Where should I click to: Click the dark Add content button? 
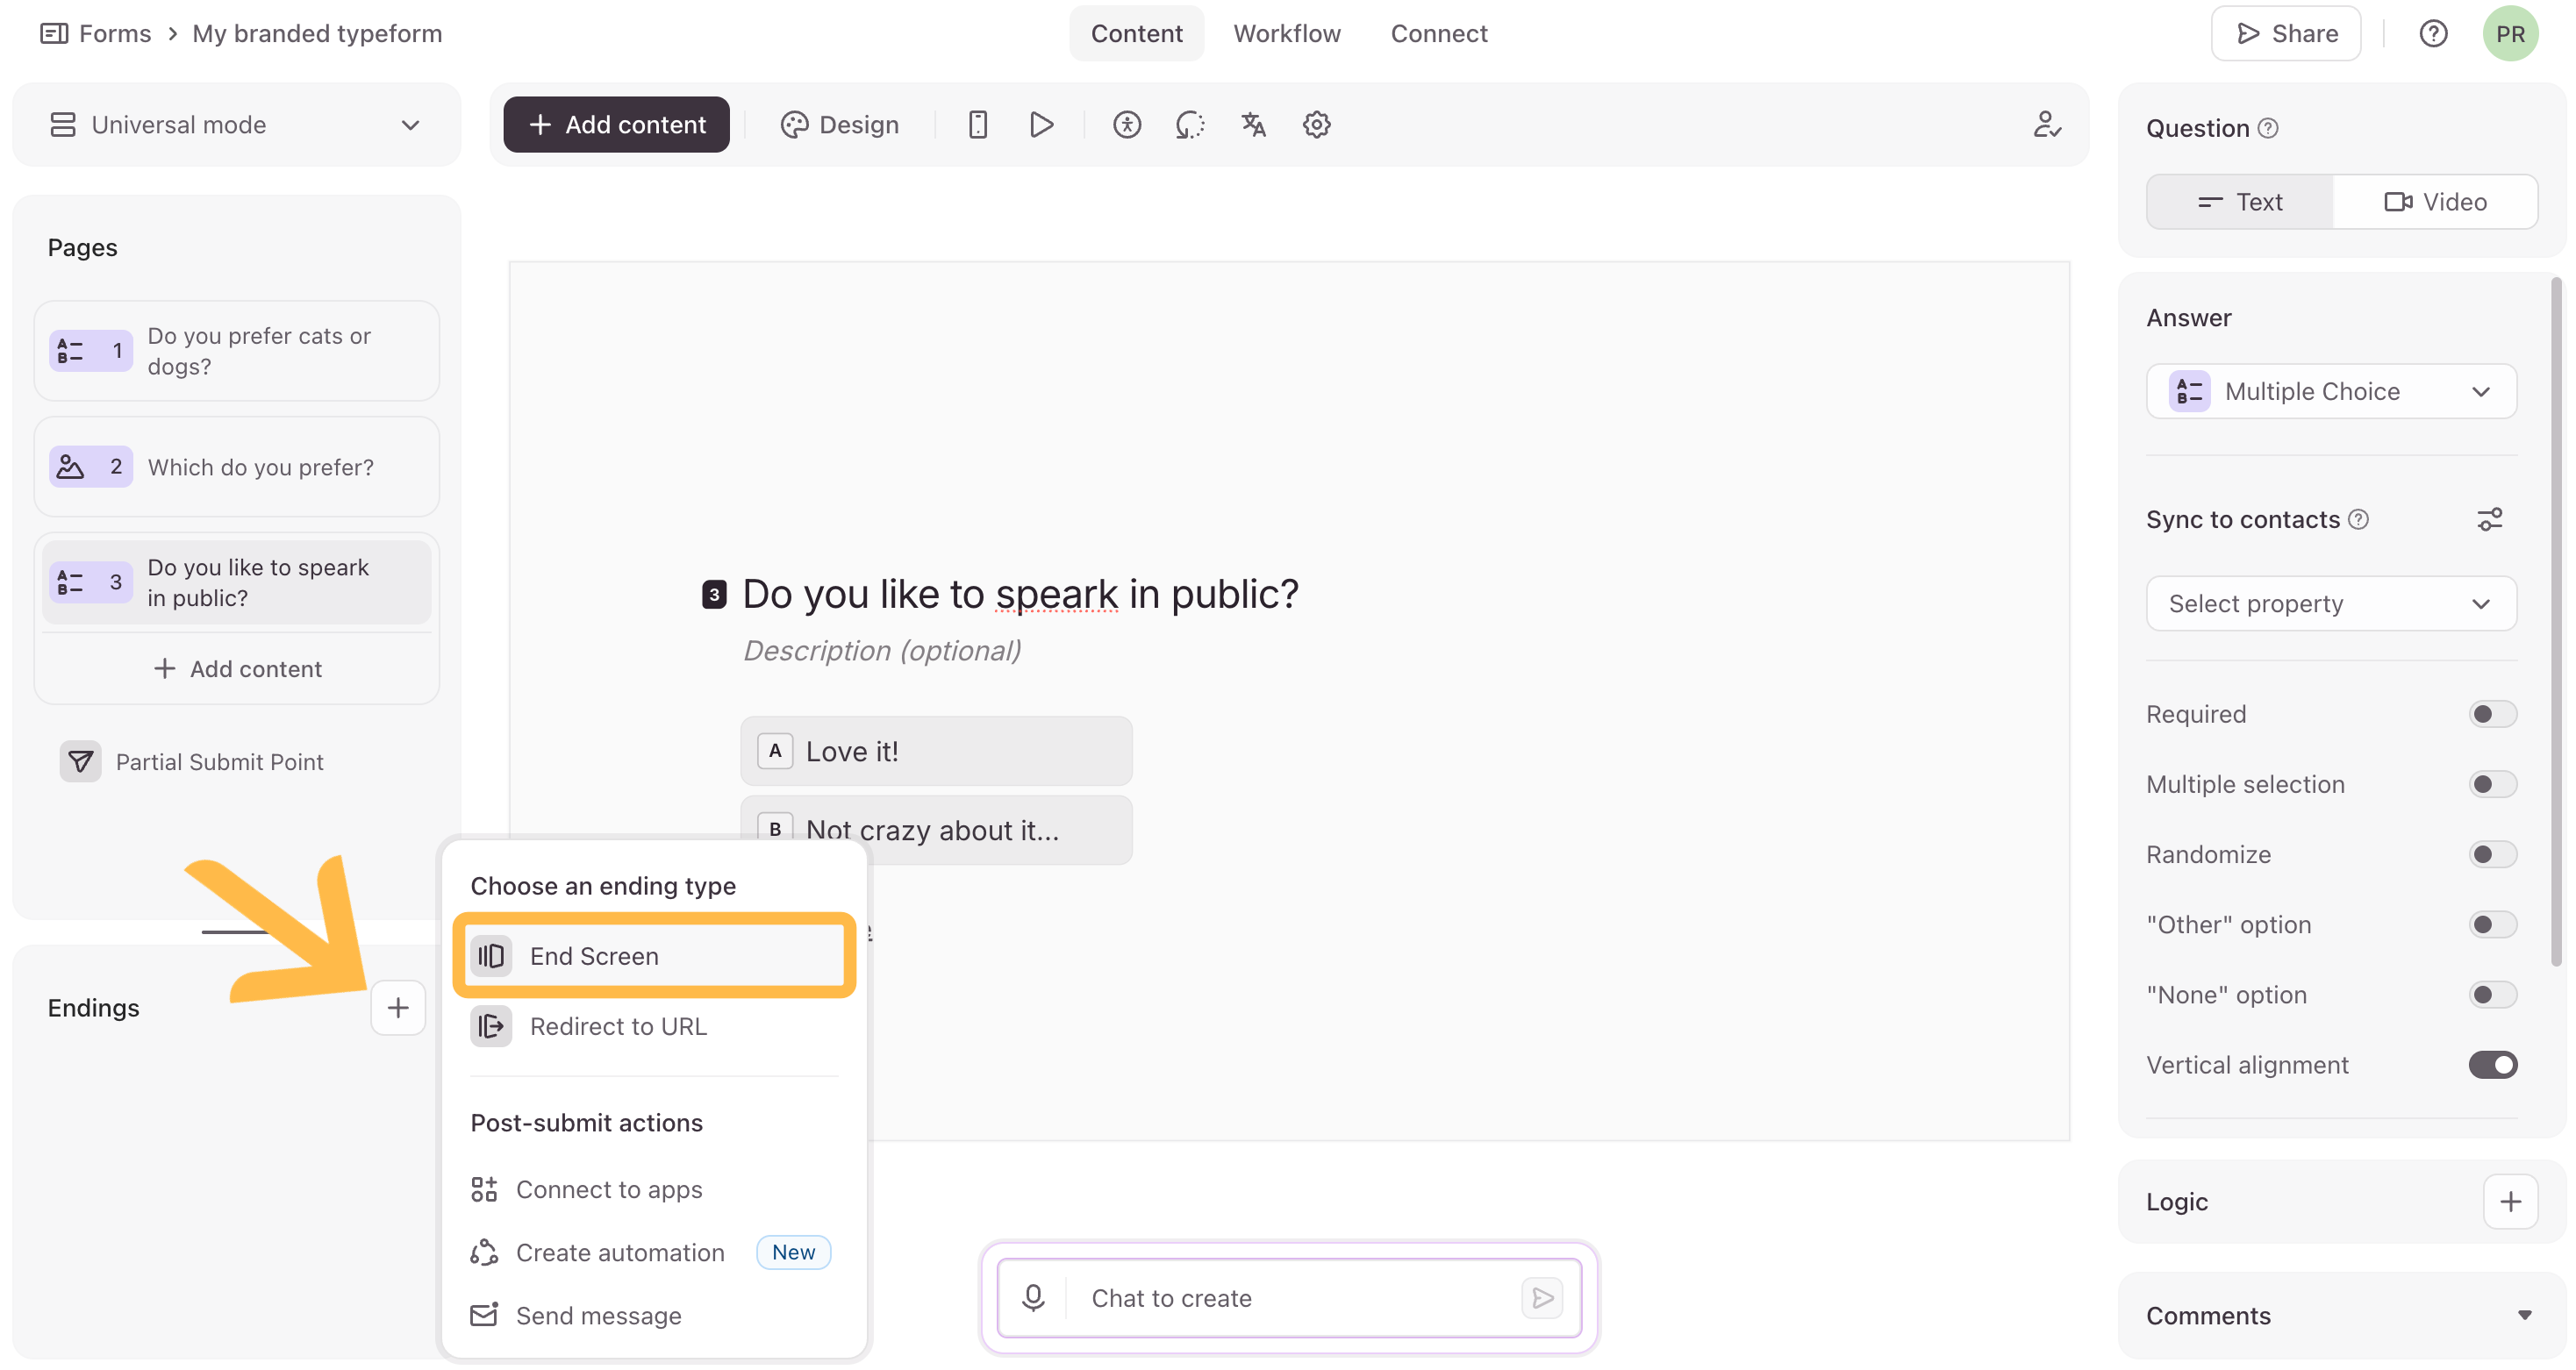[616, 125]
